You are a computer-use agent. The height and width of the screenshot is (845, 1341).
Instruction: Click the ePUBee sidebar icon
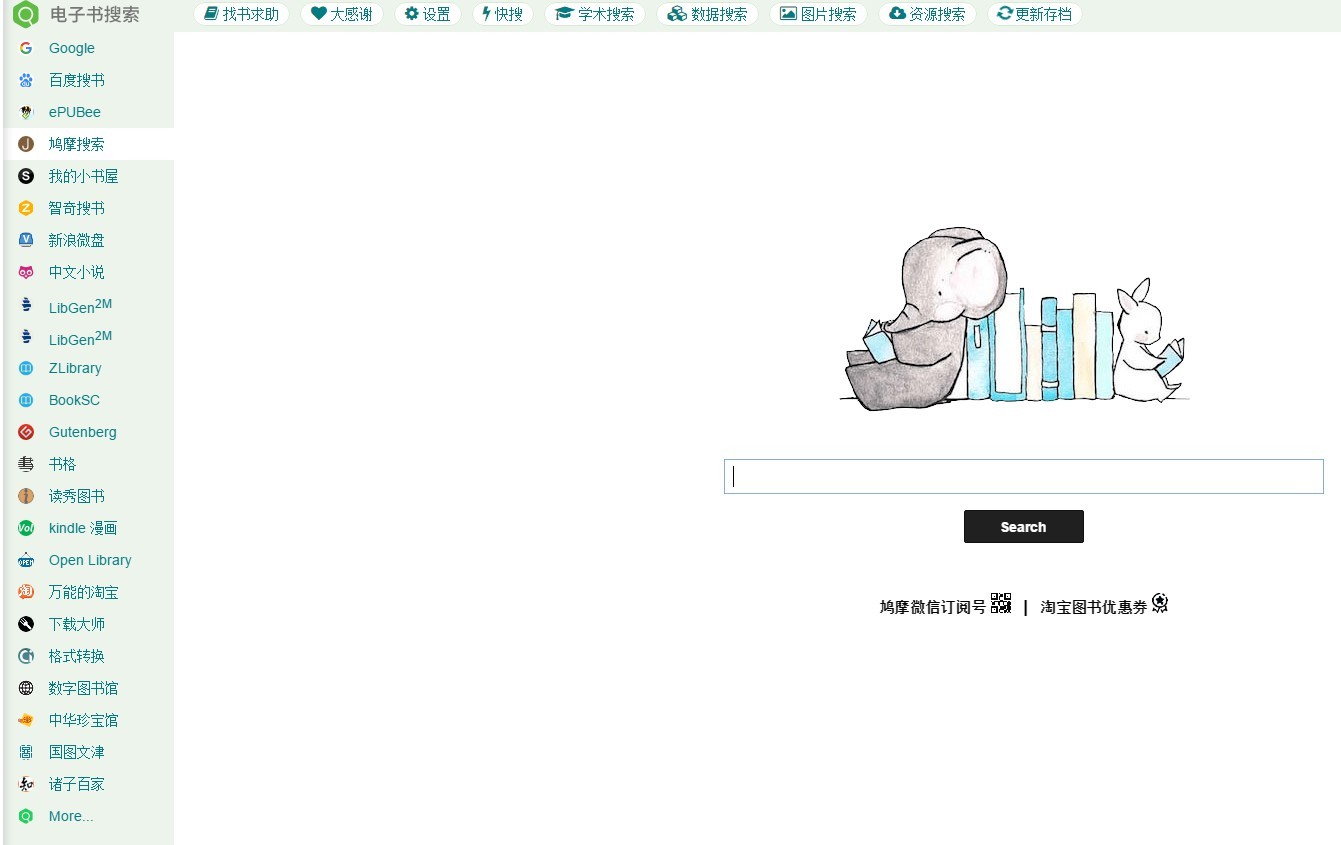[x=26, y=112]
